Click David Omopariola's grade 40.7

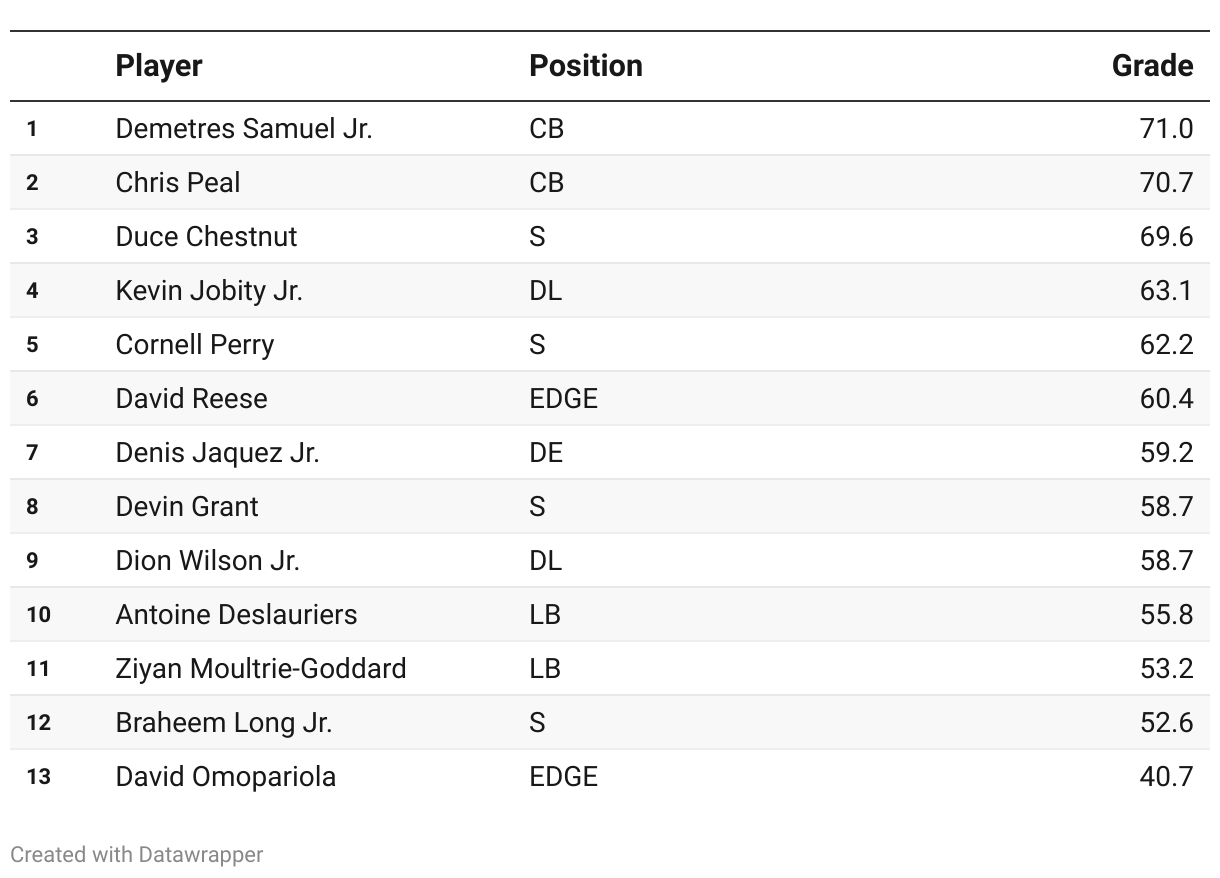point(1166,776)
